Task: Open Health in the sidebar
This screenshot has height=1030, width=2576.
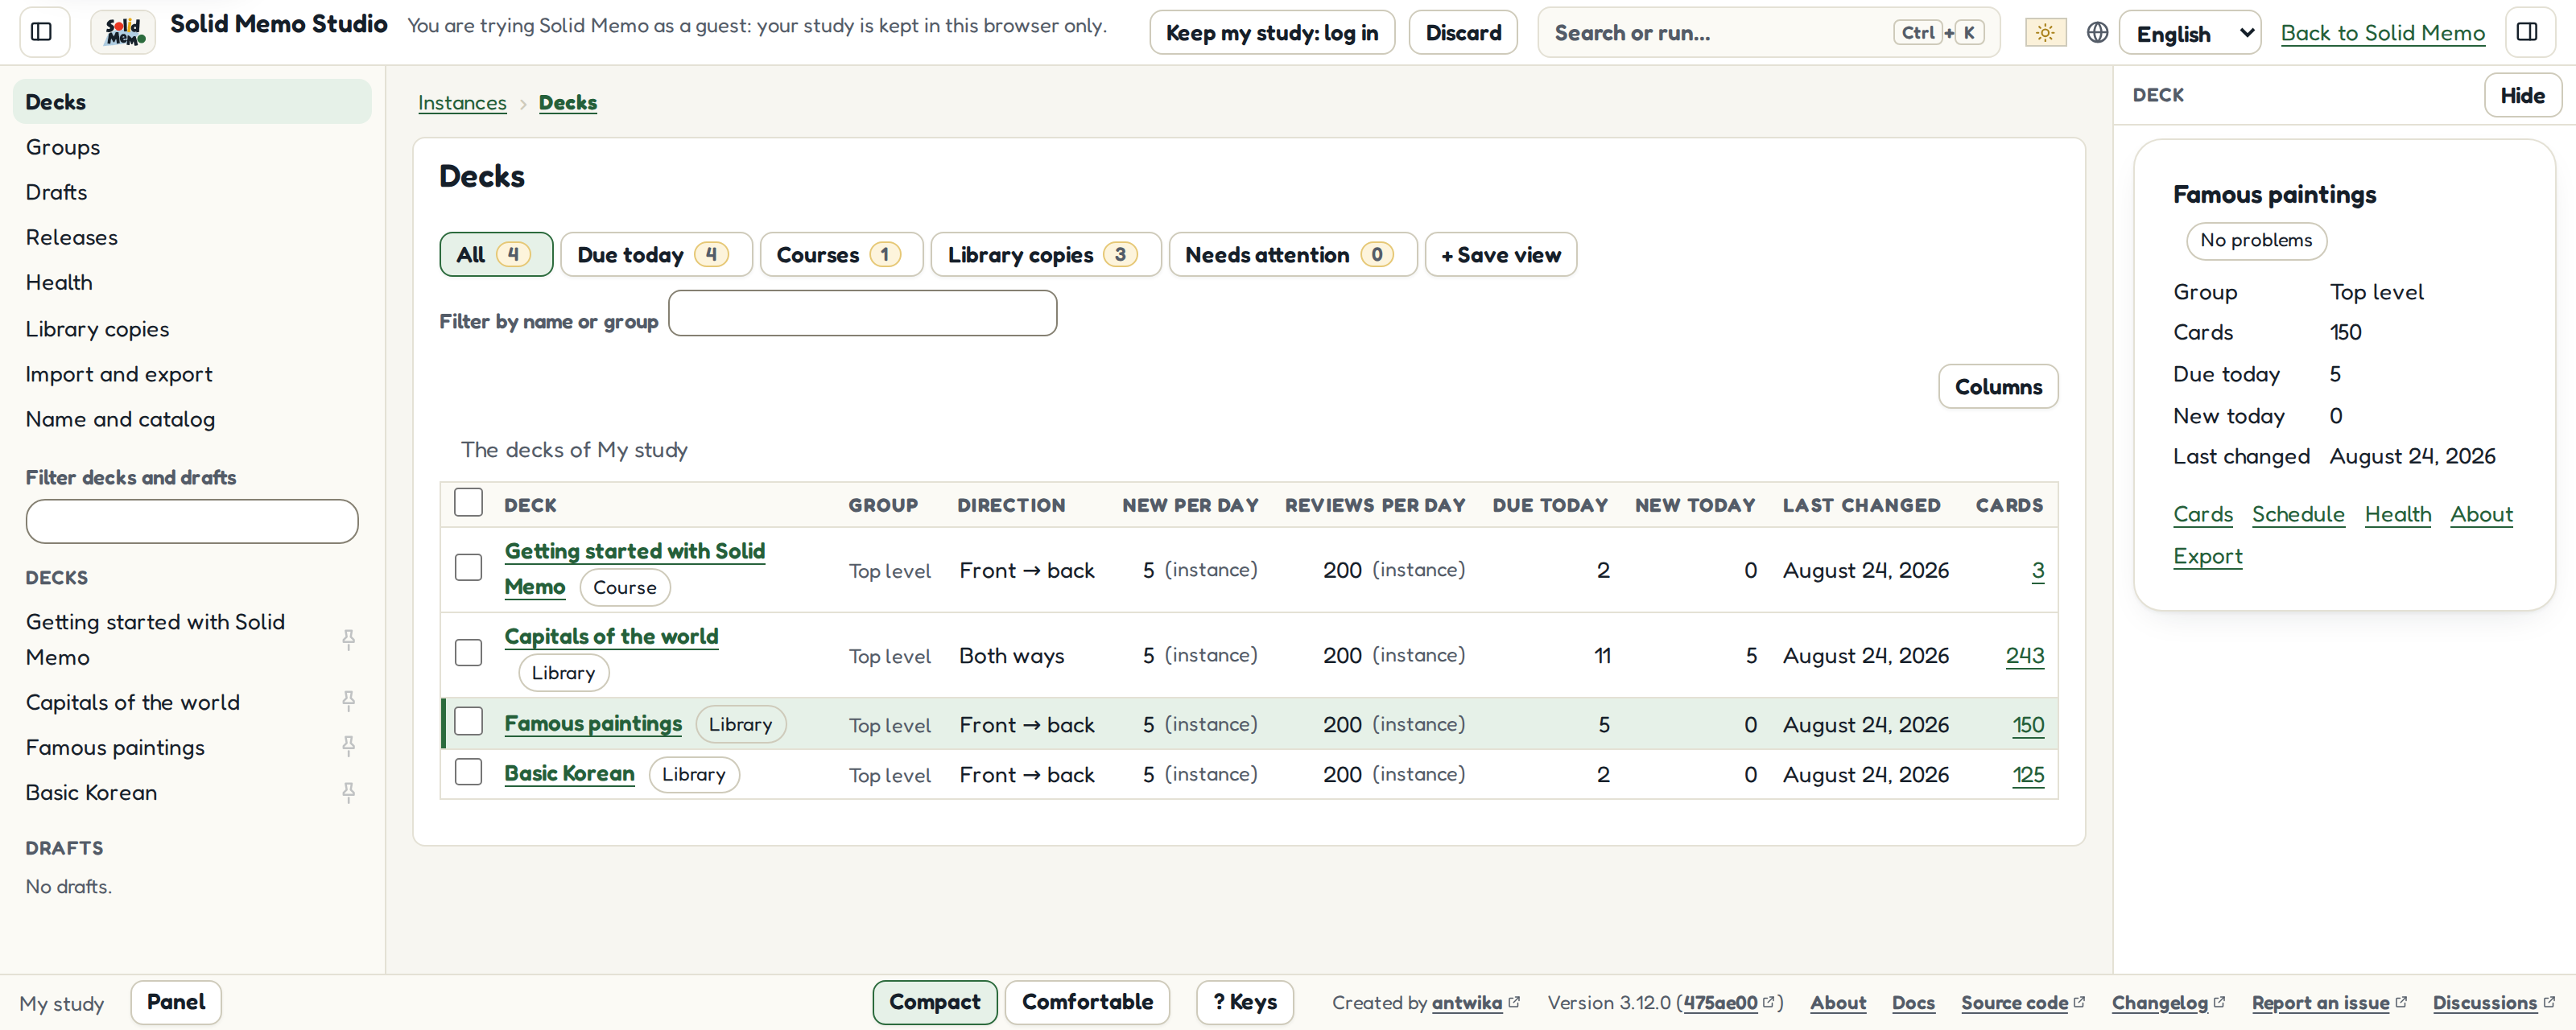Action: 192,283
